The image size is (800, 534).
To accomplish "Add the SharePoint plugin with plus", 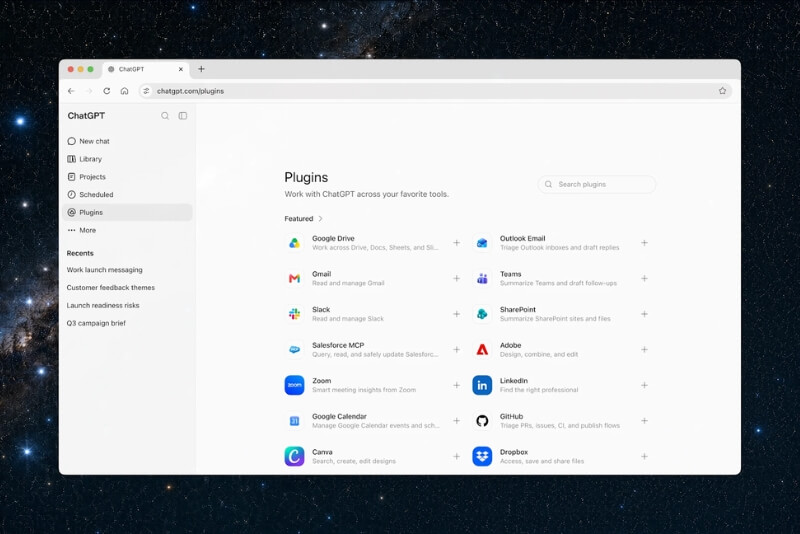I will click(x=644, y=314).
